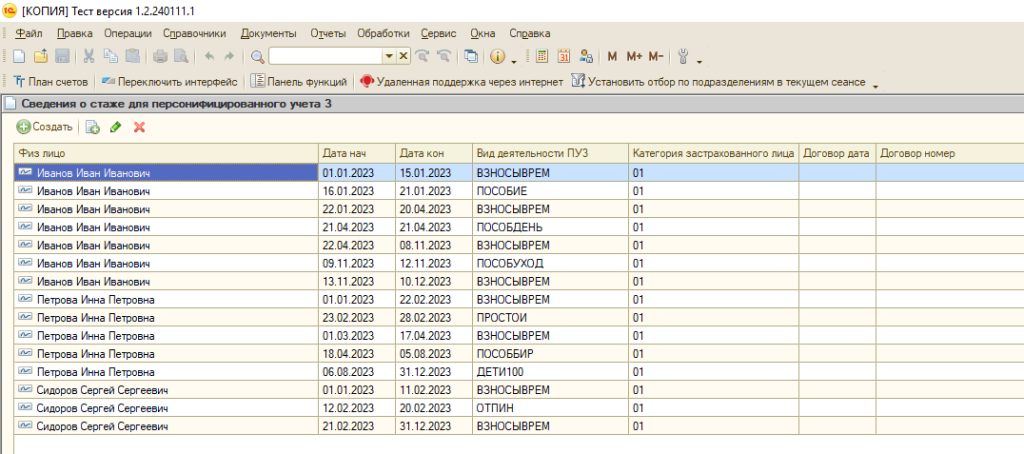Click the Создать button

[x=45, y=127]
